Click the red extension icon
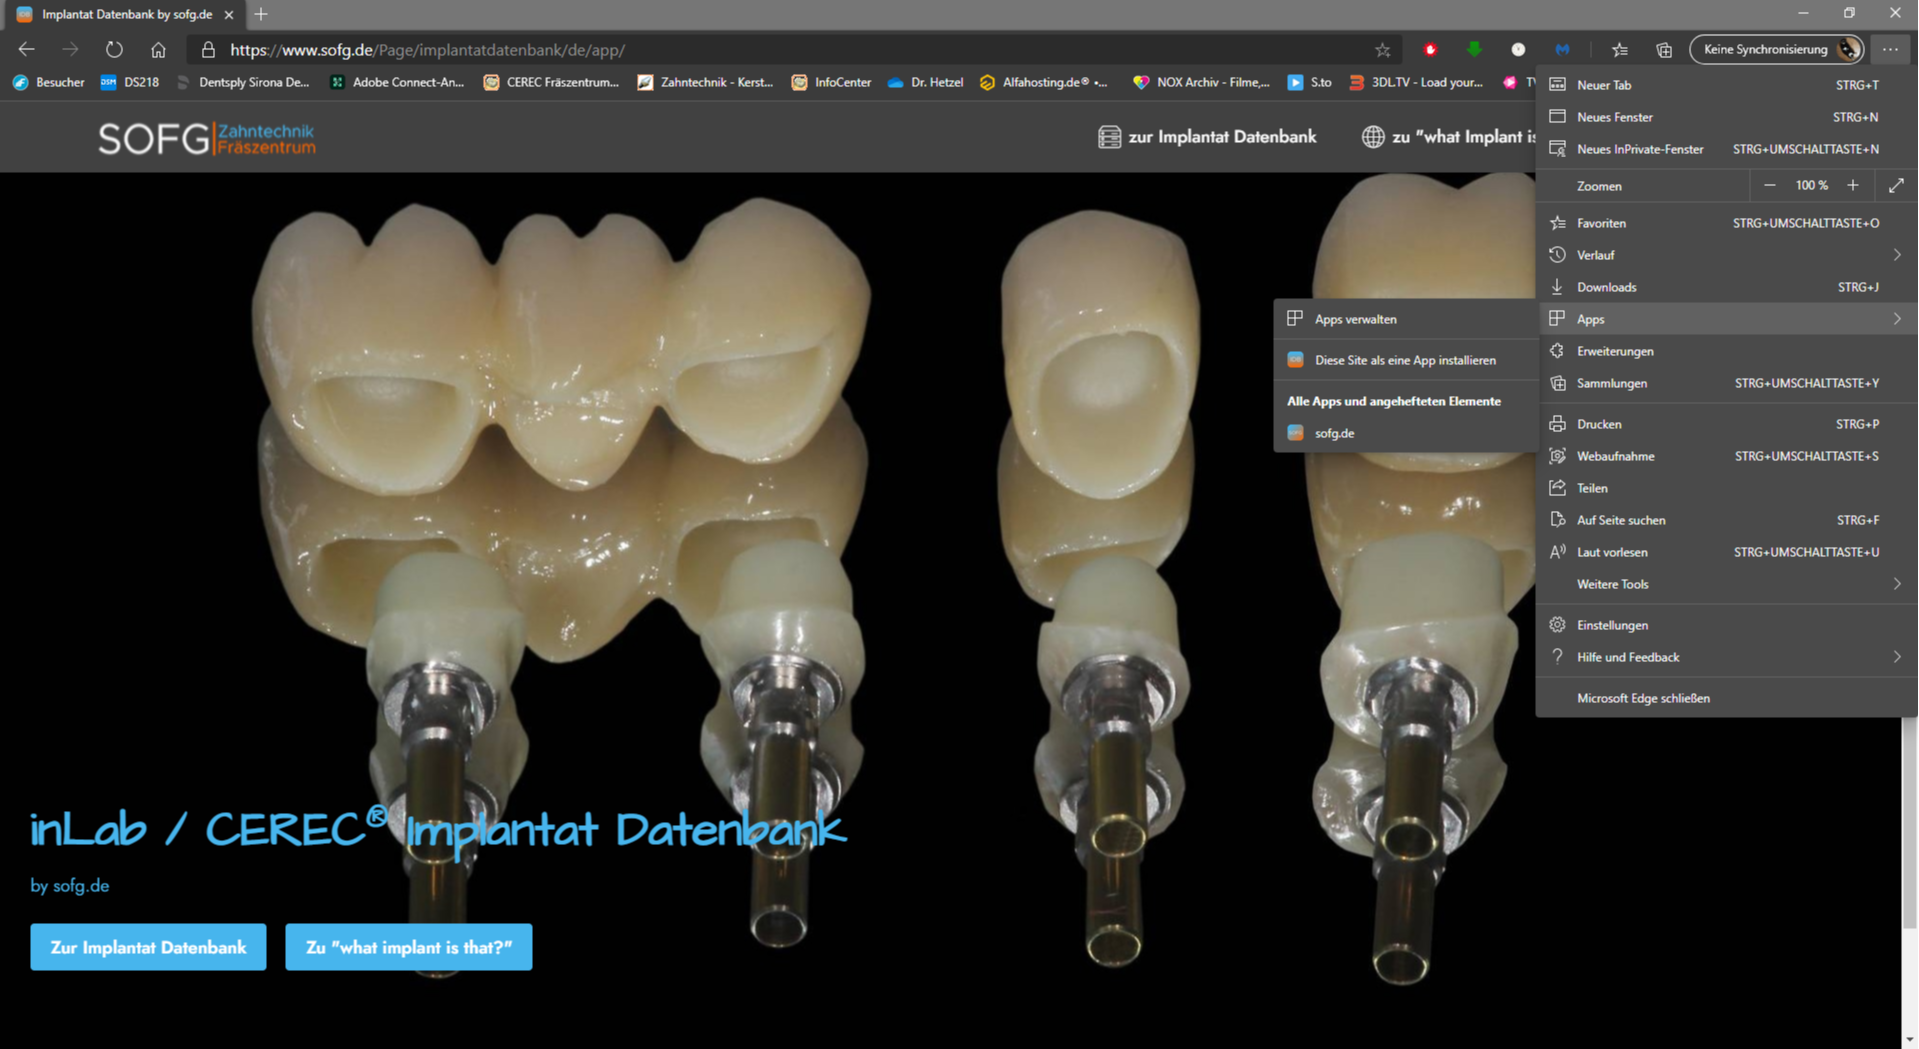Image resolution: width=1919 pixels, height=1049 pixels. click(1430, 50)
